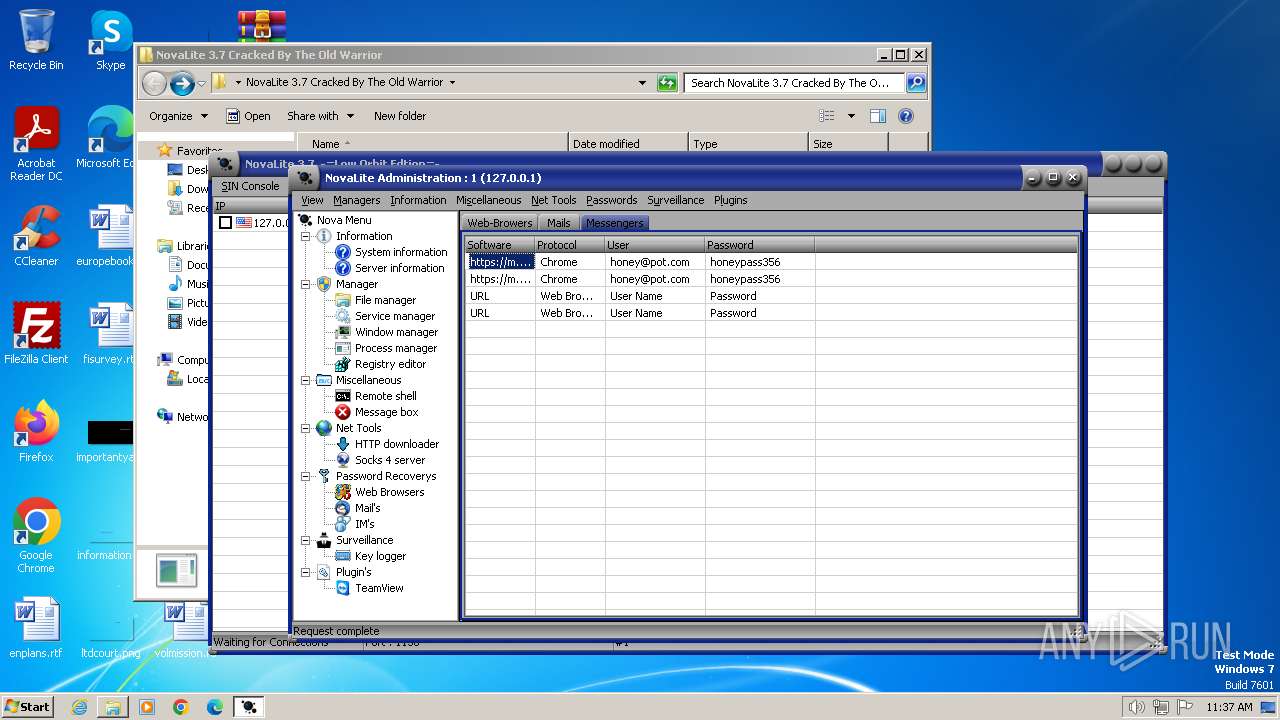Collapse the Surveillance tree node

306,540
